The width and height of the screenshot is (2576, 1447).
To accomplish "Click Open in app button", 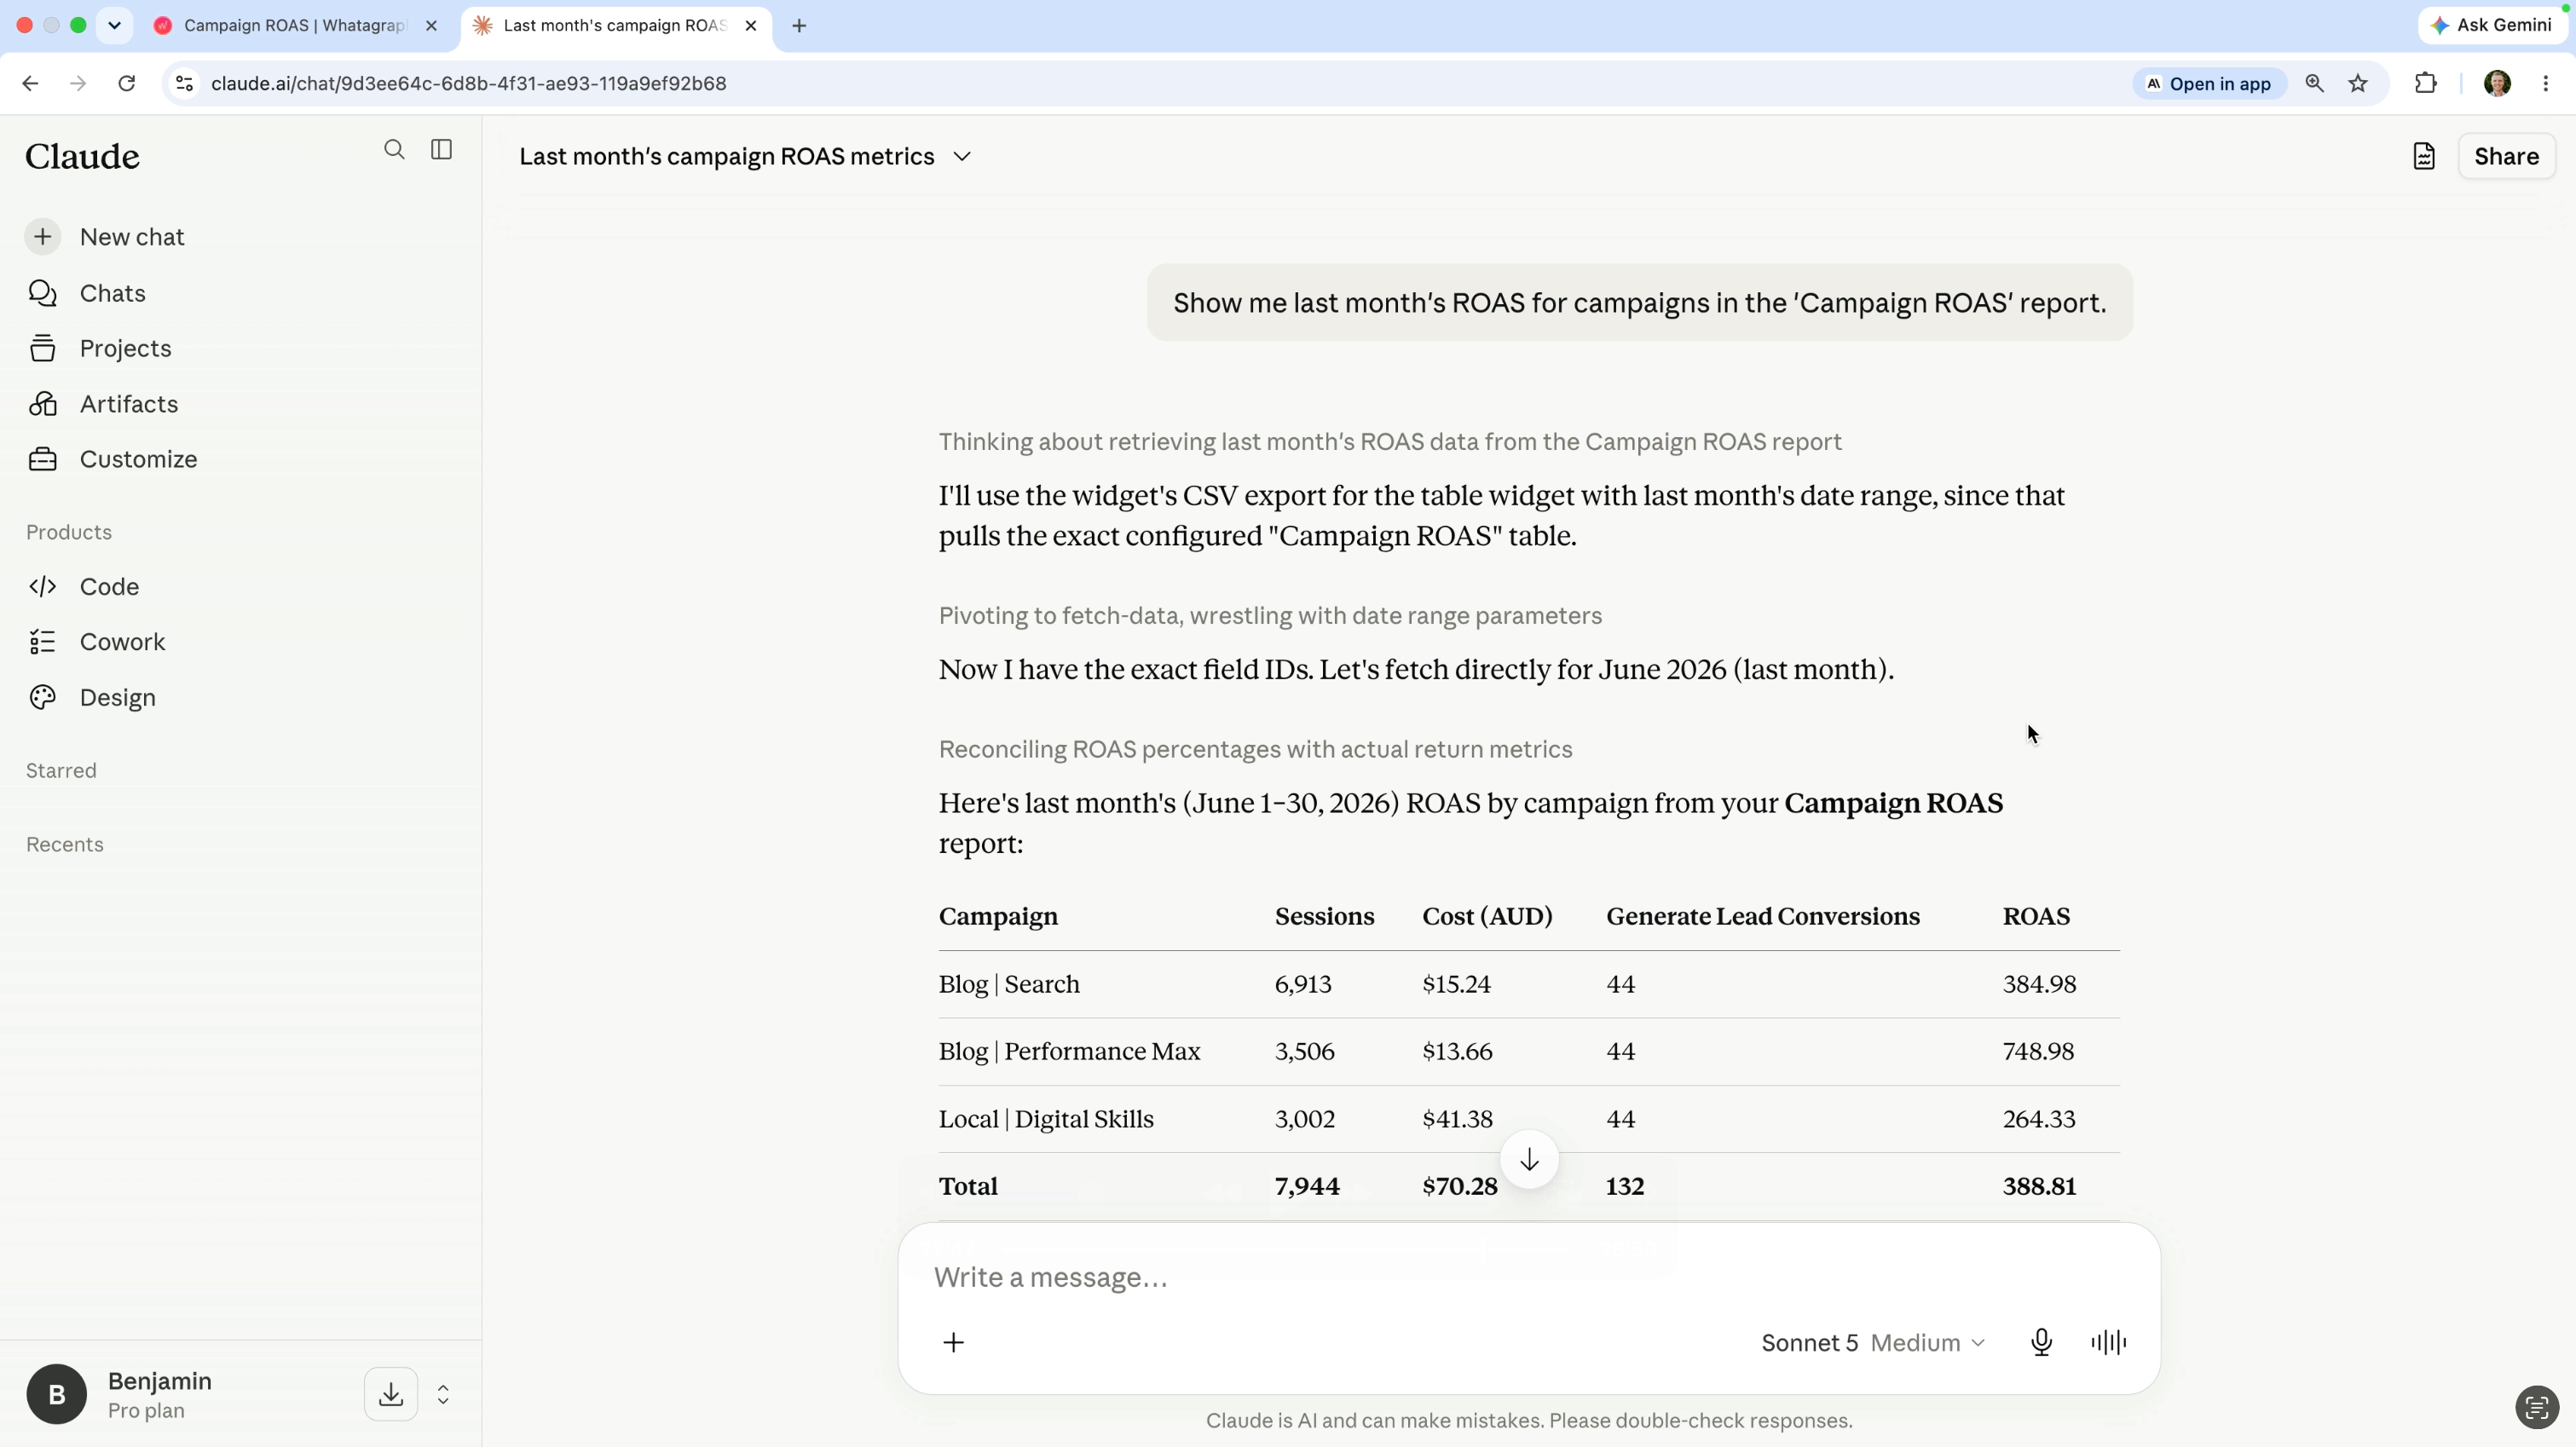I will tap(2209, 84).
